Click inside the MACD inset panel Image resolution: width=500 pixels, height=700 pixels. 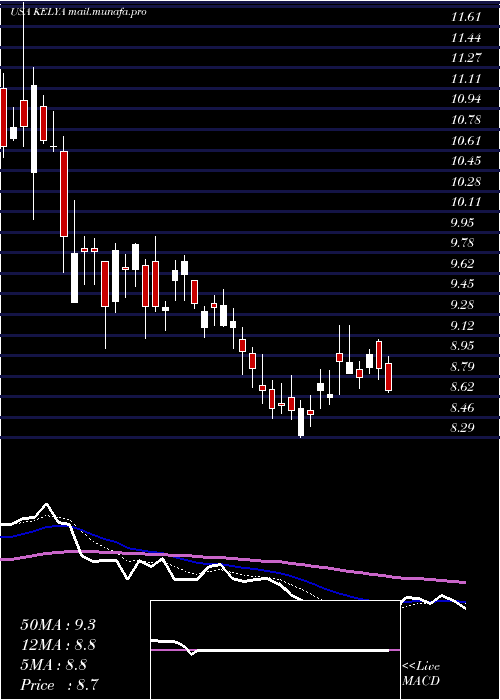[x=275, y=650]
